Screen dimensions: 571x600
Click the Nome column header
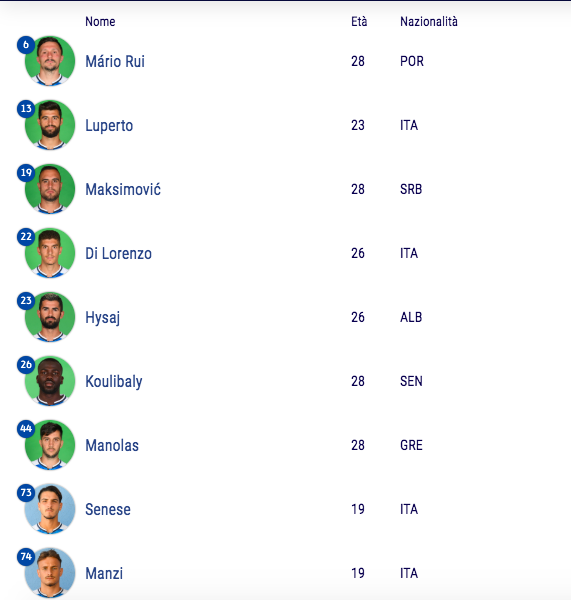pos(100,21)
